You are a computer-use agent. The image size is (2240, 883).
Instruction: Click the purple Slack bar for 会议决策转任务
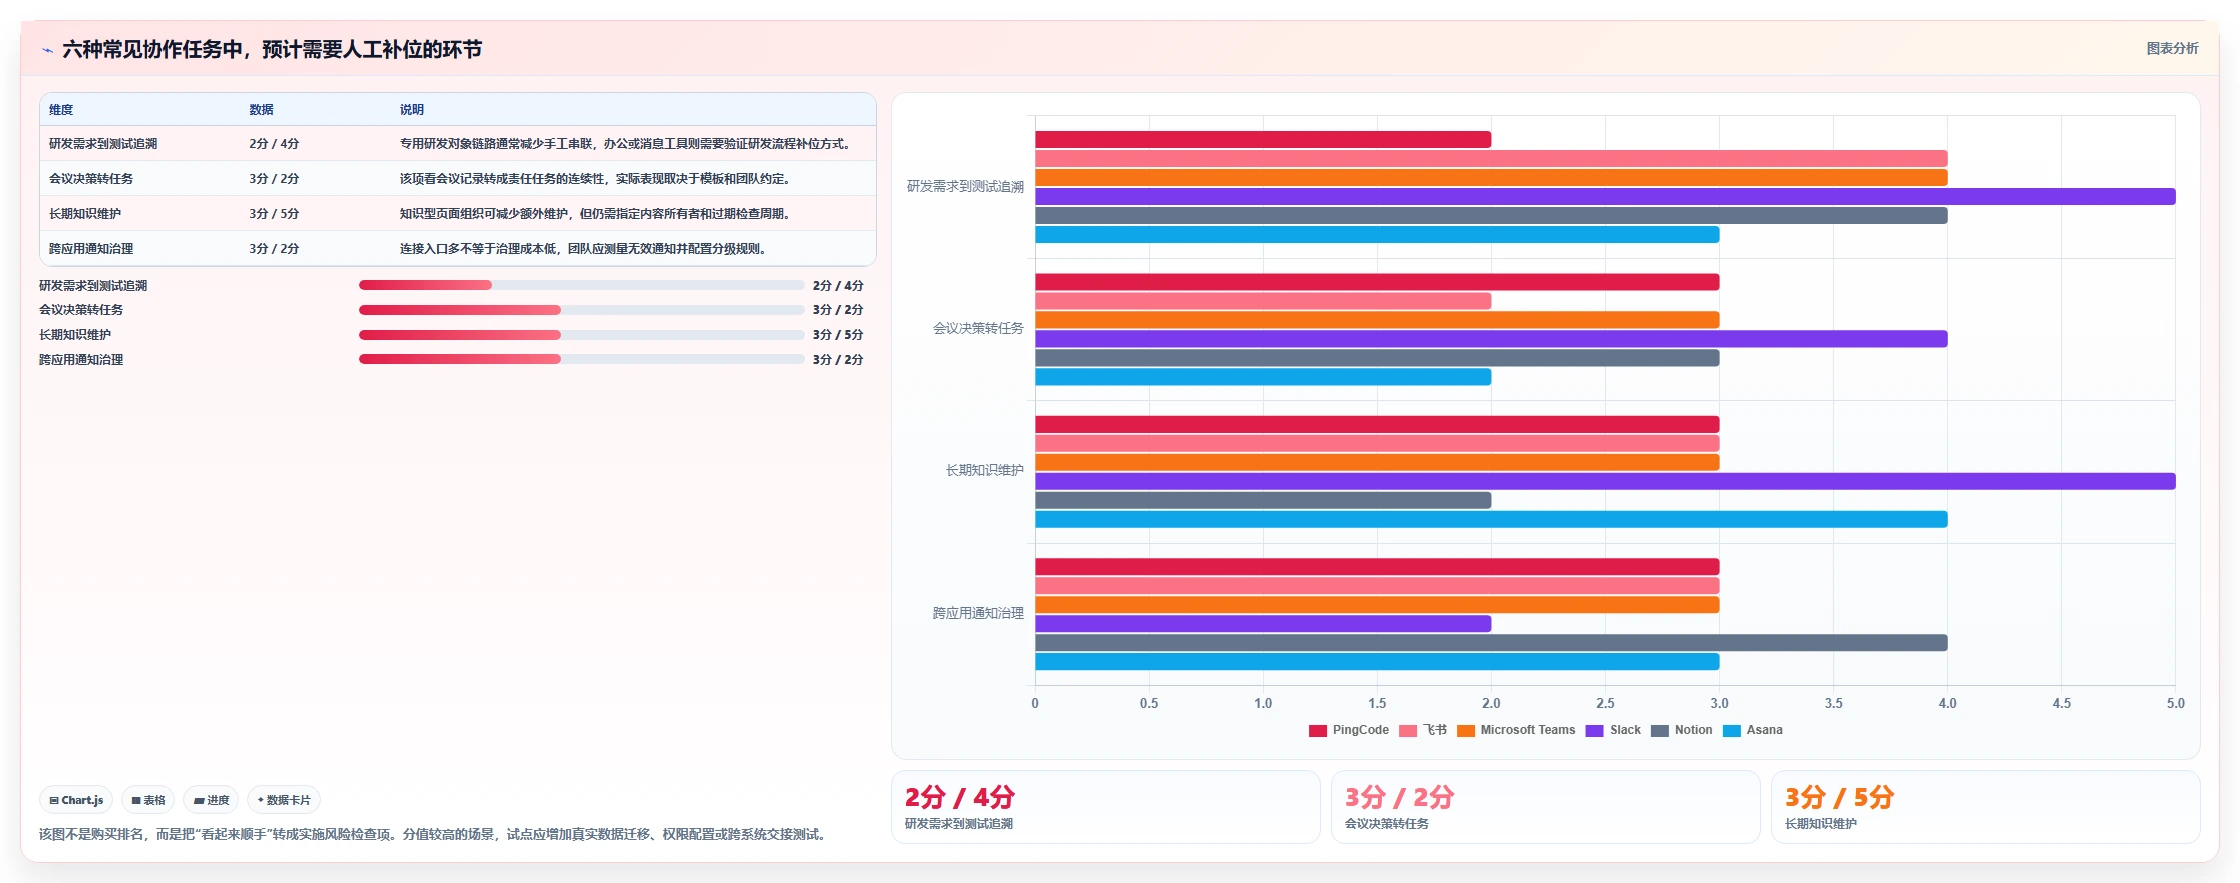(1491, 339)
